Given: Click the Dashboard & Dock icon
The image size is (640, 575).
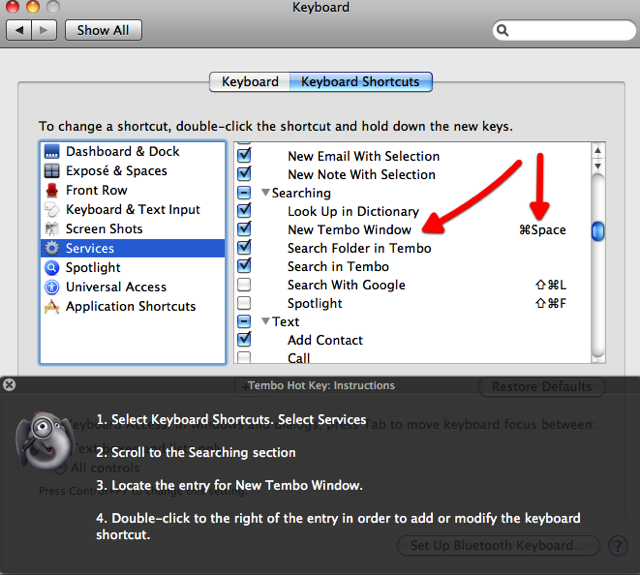Looking at the screenshot, I should pos(52,151).
